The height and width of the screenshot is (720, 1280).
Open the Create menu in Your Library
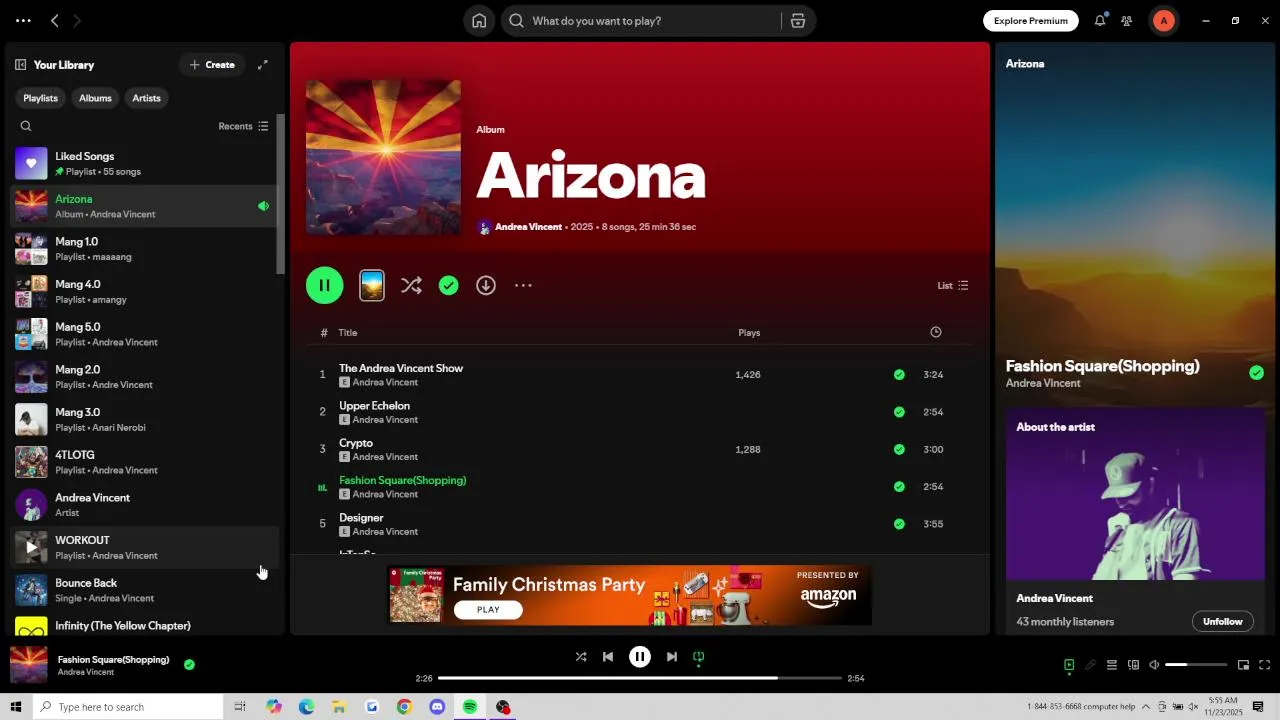coord(212,65)
